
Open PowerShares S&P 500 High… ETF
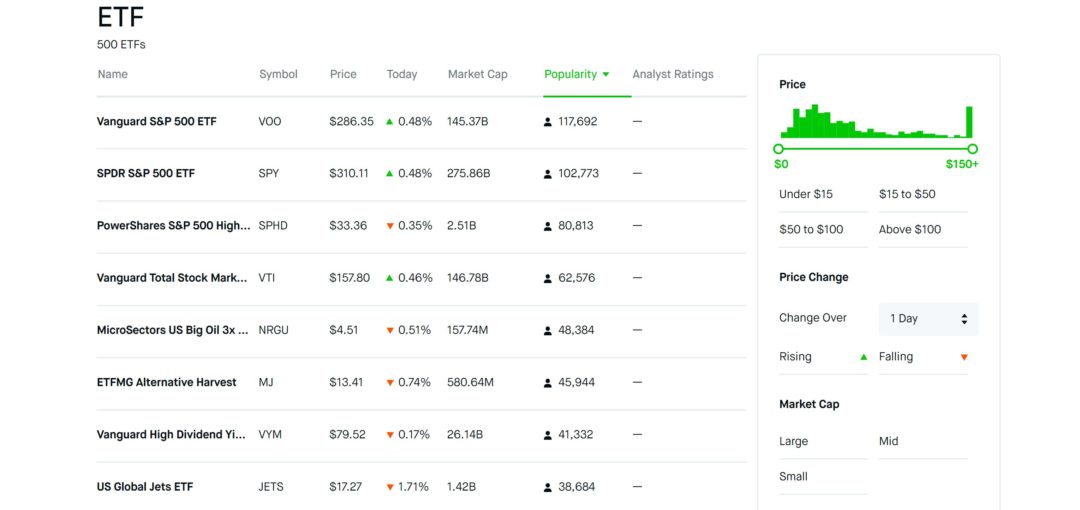pyautogui.click(x=174, y=226)
